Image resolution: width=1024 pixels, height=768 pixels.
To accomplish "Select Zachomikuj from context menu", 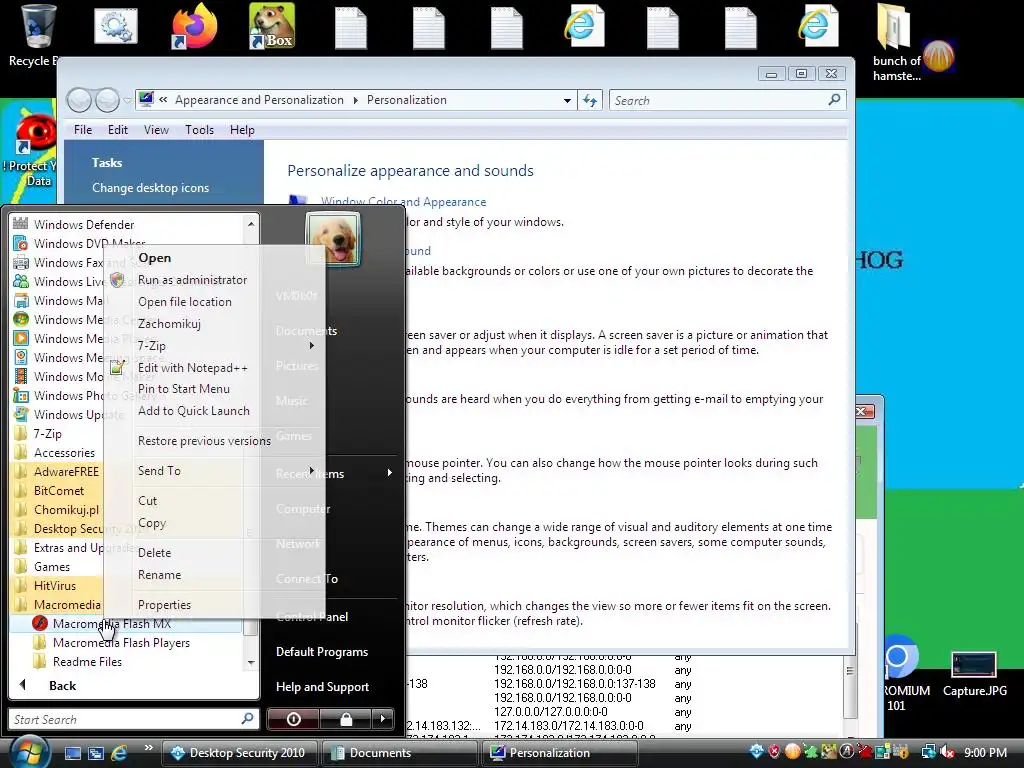I will click(169, 323).
